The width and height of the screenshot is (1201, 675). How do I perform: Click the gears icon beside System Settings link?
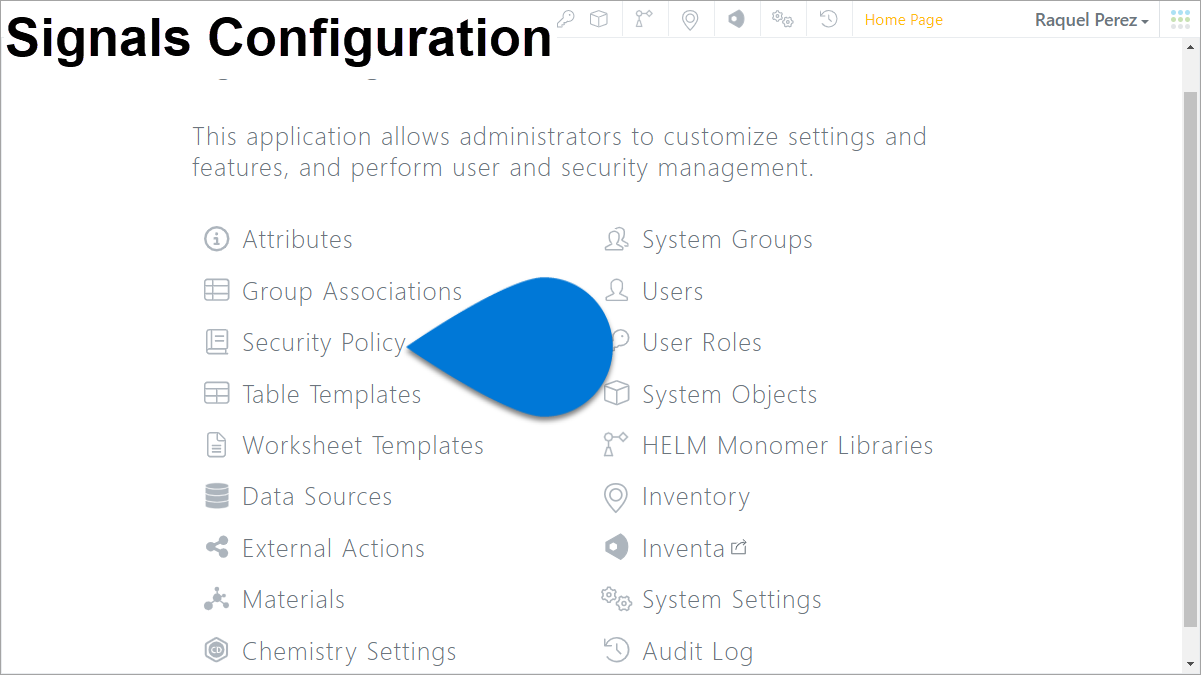616,599
